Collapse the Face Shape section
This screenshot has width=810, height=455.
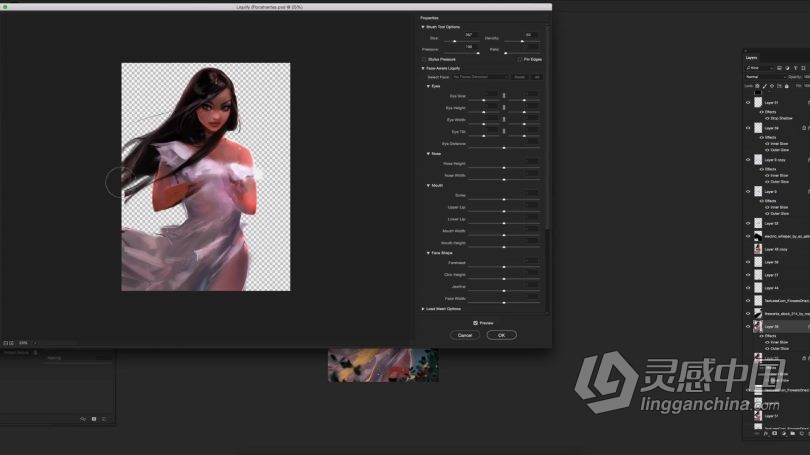[428, 253]
